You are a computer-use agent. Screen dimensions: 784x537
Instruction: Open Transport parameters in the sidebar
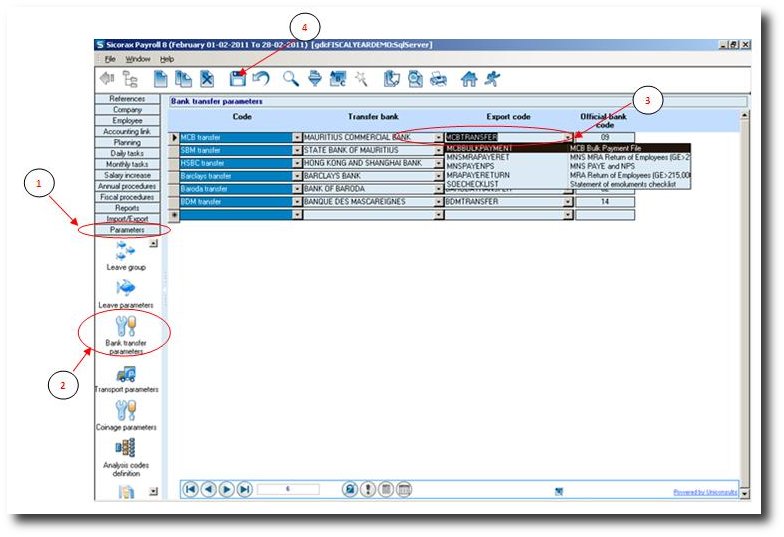[126, 378]
